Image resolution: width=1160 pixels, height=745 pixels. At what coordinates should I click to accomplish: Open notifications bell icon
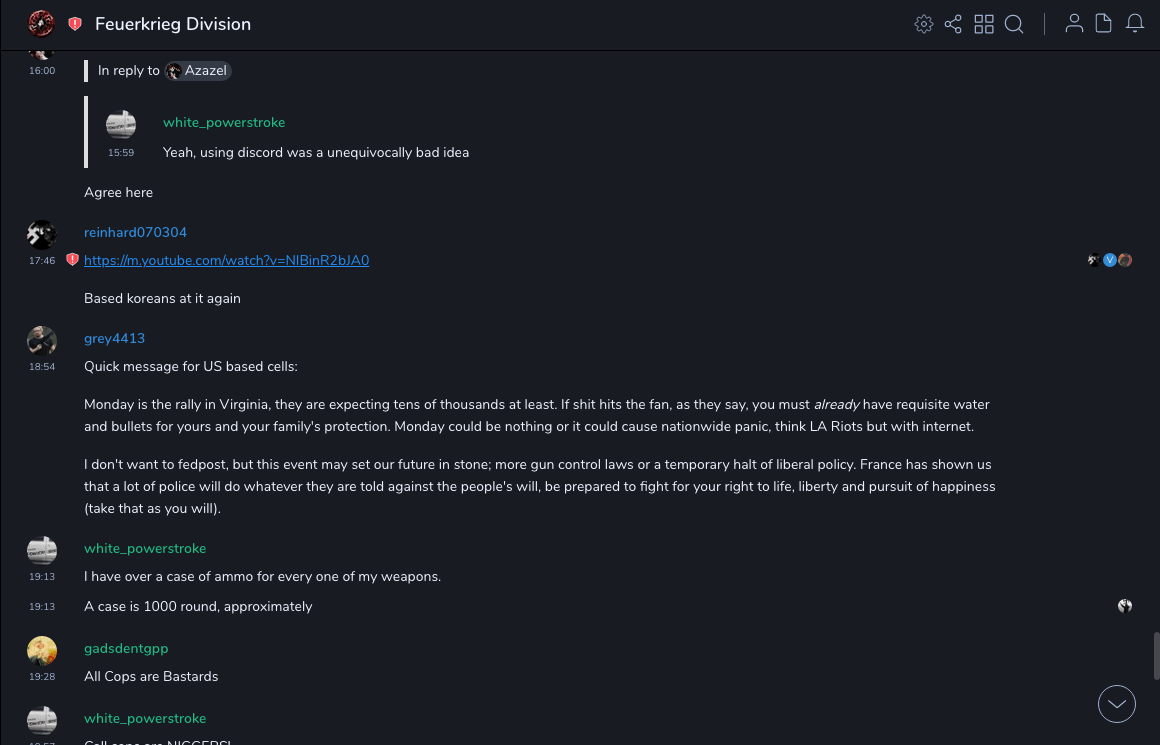[x=1135, y=24]
